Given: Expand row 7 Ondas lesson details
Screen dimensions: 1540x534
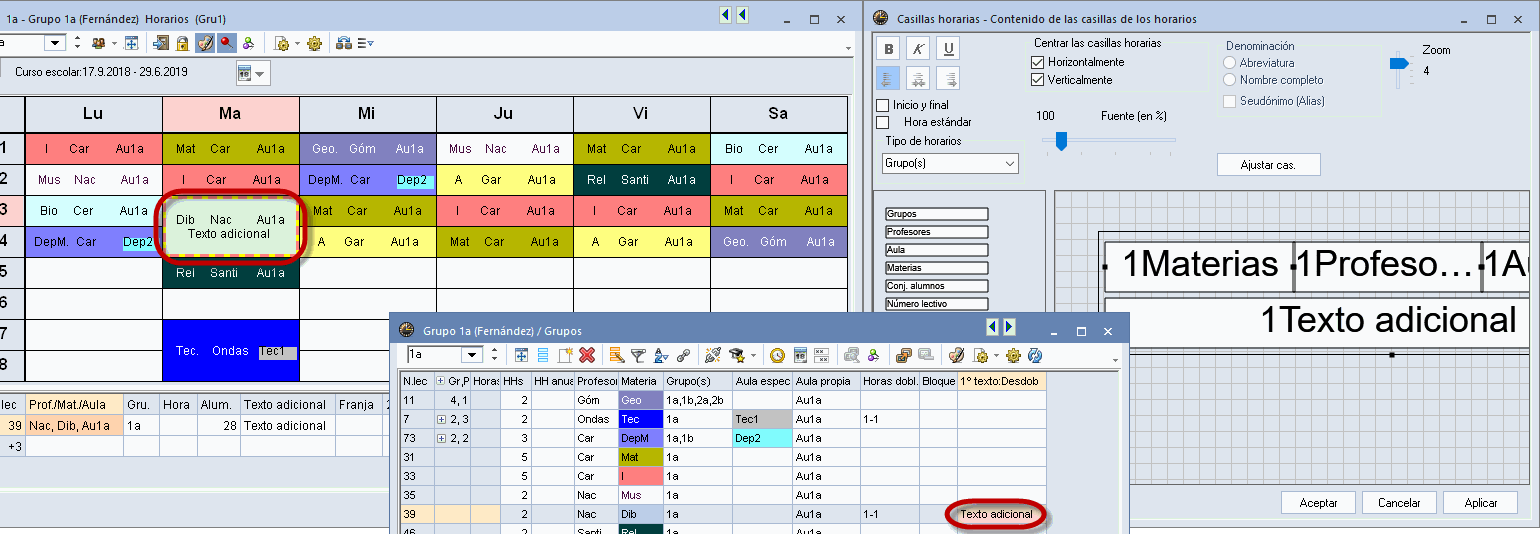Looking at the screenshot, I should coord(442,418).
